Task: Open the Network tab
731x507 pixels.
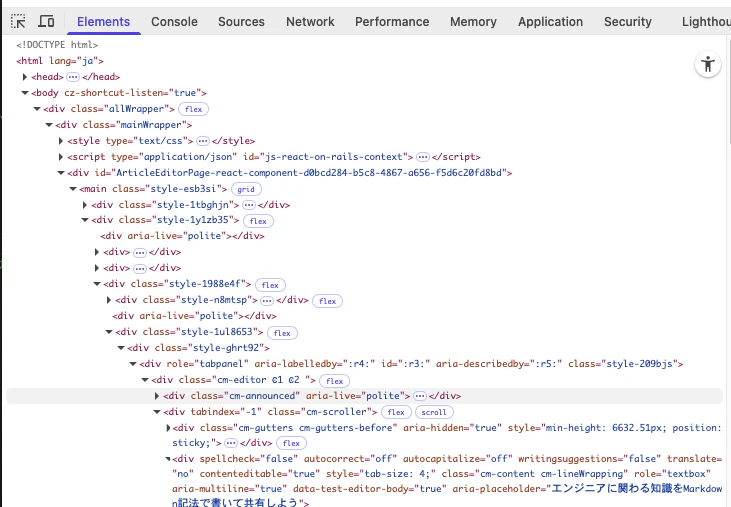Action: (x=310, y=22)
